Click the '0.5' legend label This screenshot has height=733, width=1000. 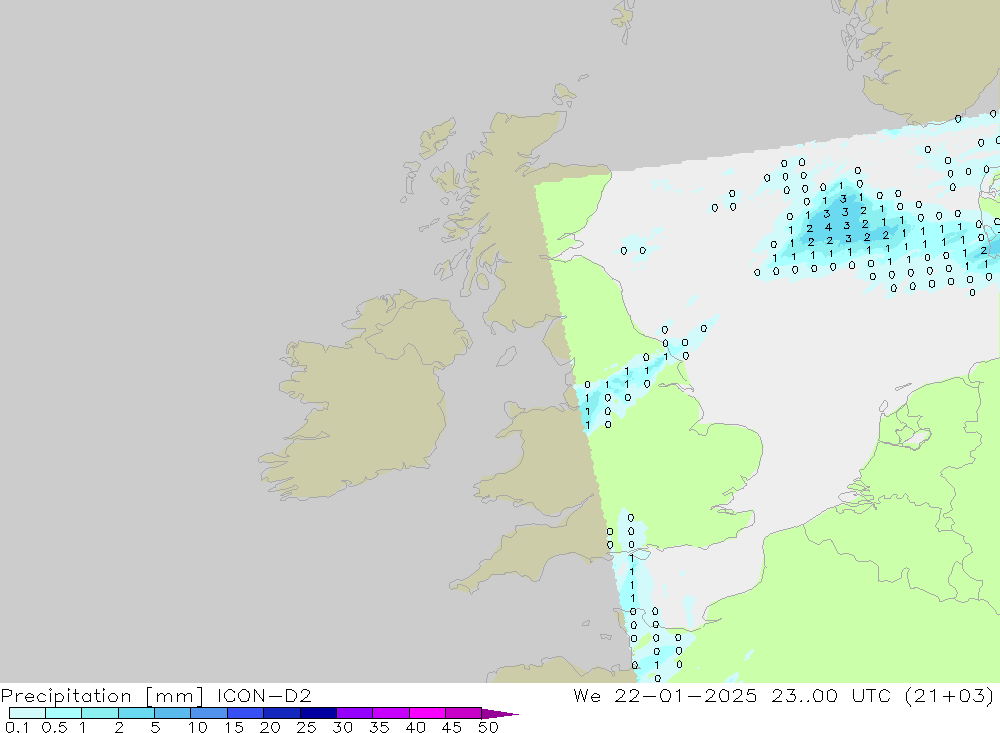(54, 727)
